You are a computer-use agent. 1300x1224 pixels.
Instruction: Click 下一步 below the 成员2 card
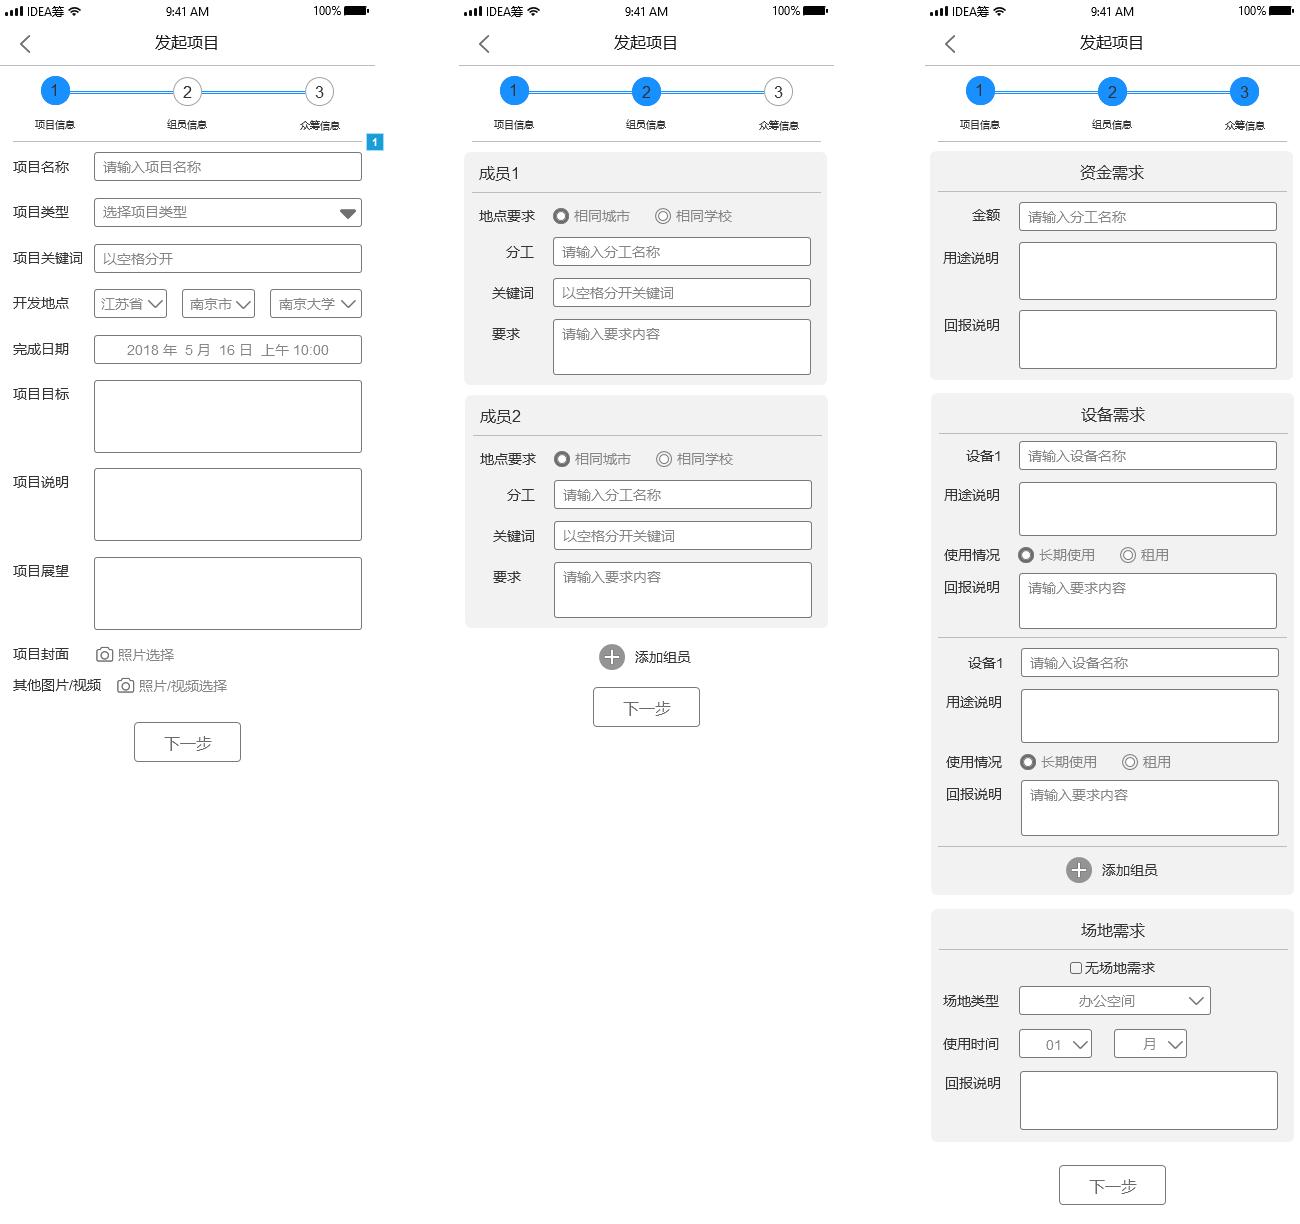point(646,707)
